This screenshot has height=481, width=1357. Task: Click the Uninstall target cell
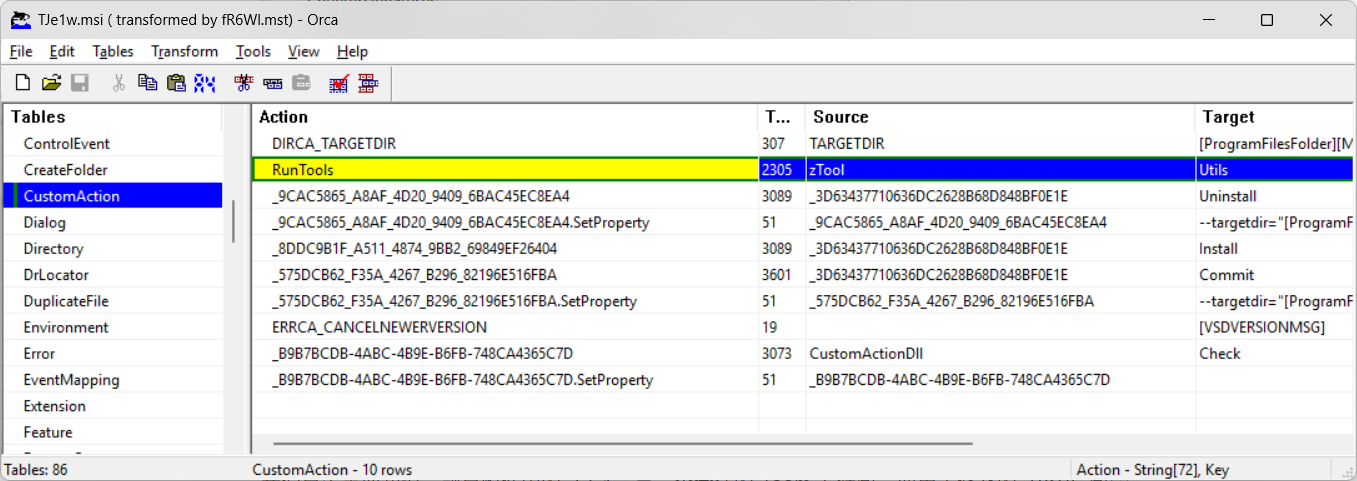1276,196
